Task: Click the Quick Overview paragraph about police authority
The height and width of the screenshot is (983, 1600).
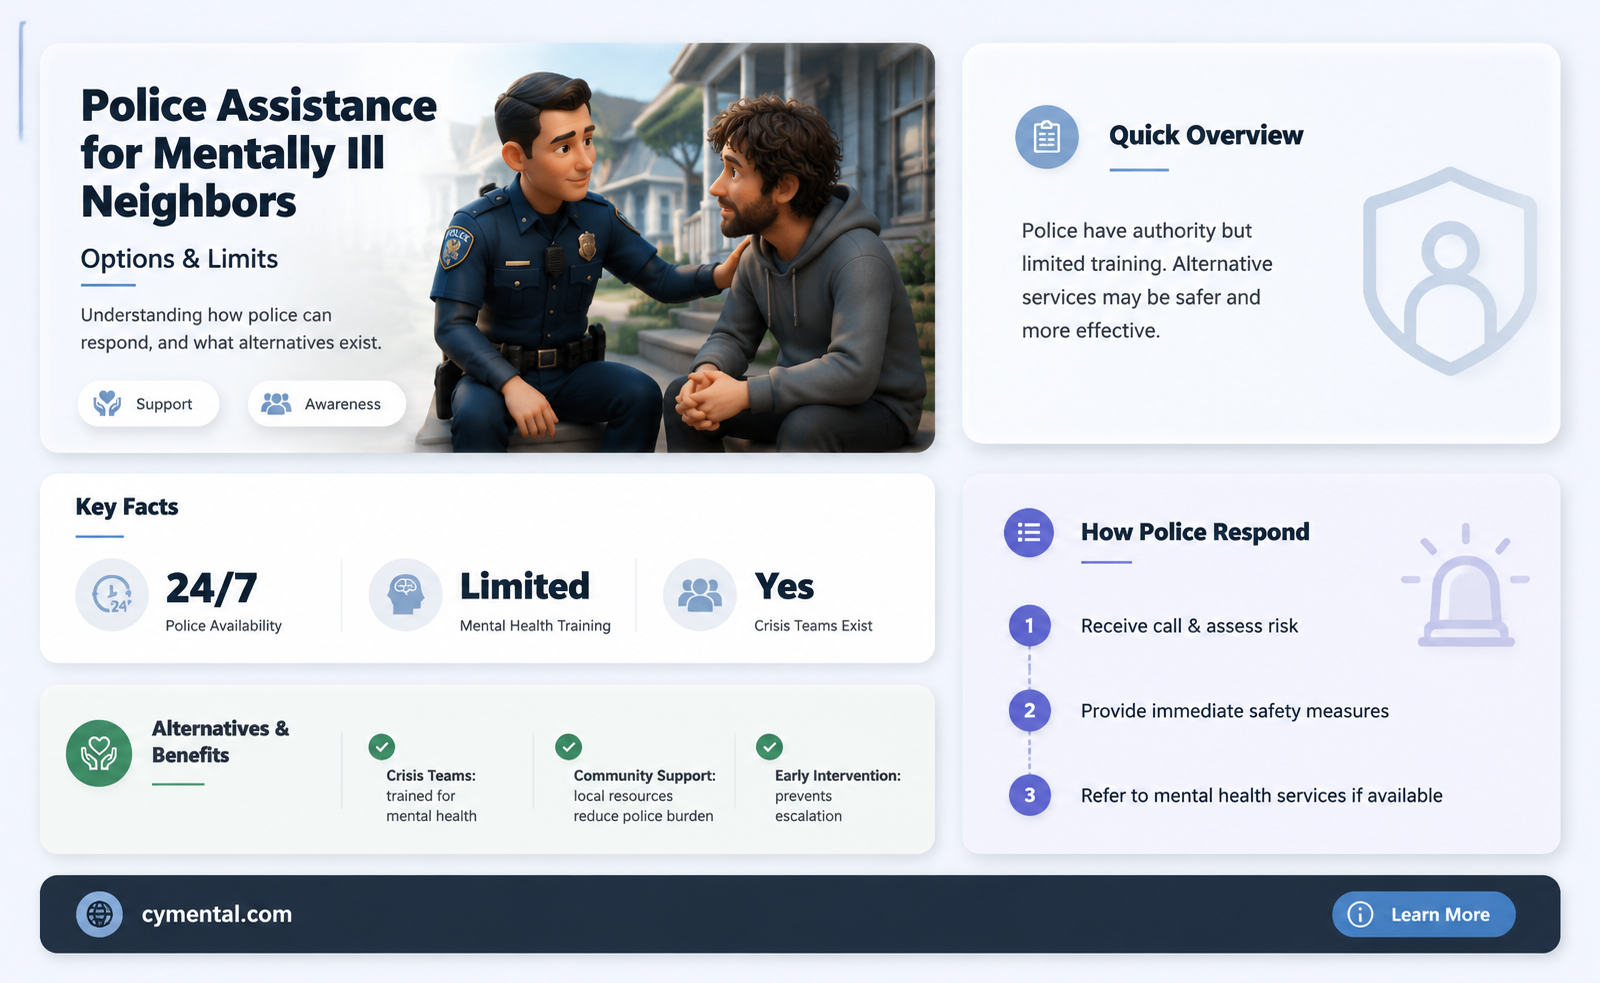Action: pos(1147,281)
